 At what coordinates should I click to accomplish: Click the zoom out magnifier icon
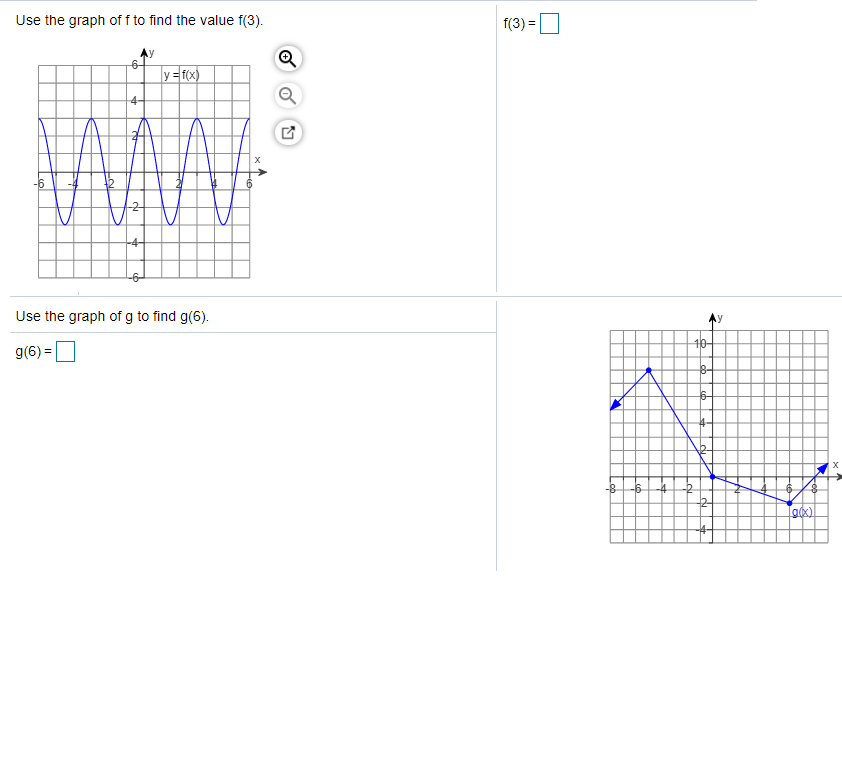click(287, 96)
